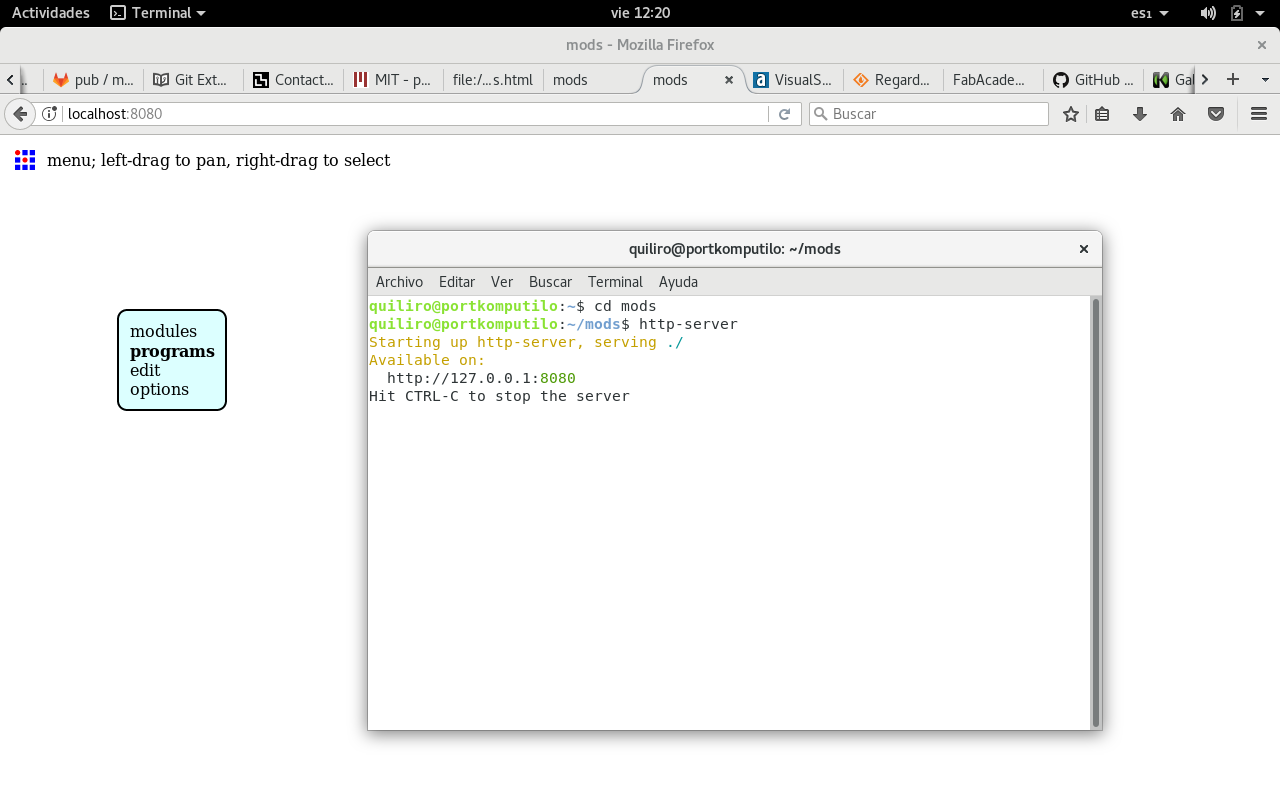
Task: Open the Terminal app menu in top bar
Action: coord(158,13)
